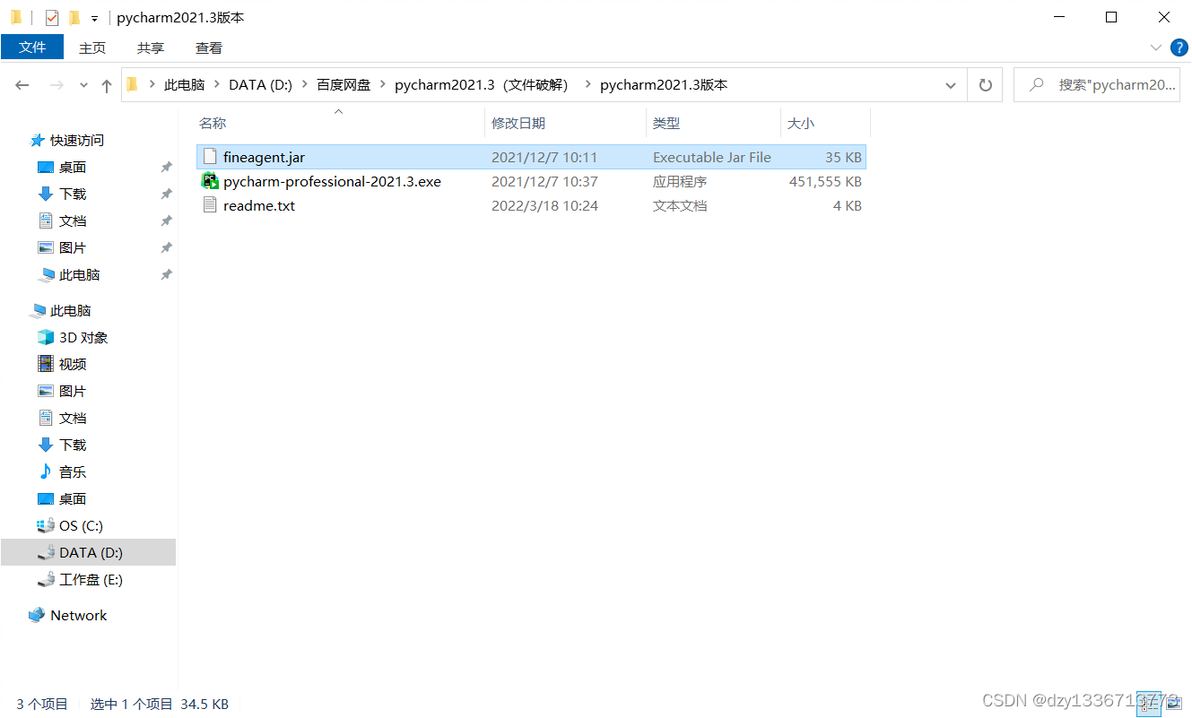1192x718 pixels.
Task: Click the Forward navigation arrow
Action: coord(56,85)
